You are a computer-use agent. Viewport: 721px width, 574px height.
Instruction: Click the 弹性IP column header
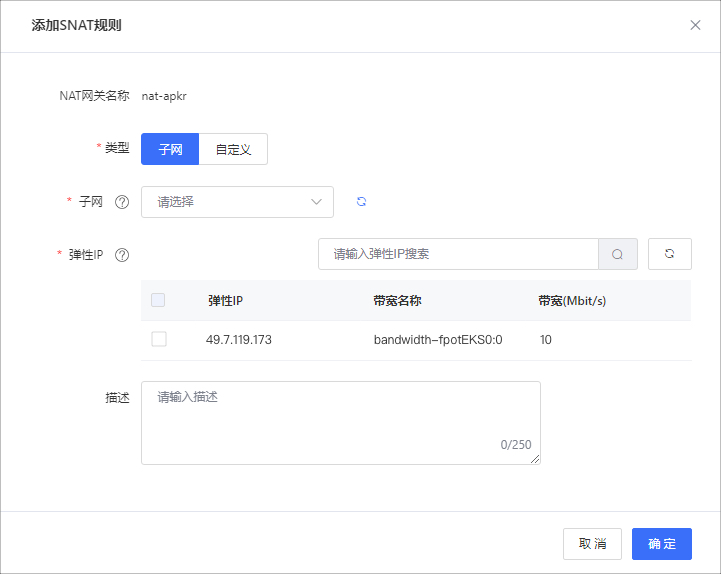pos(225,300)
